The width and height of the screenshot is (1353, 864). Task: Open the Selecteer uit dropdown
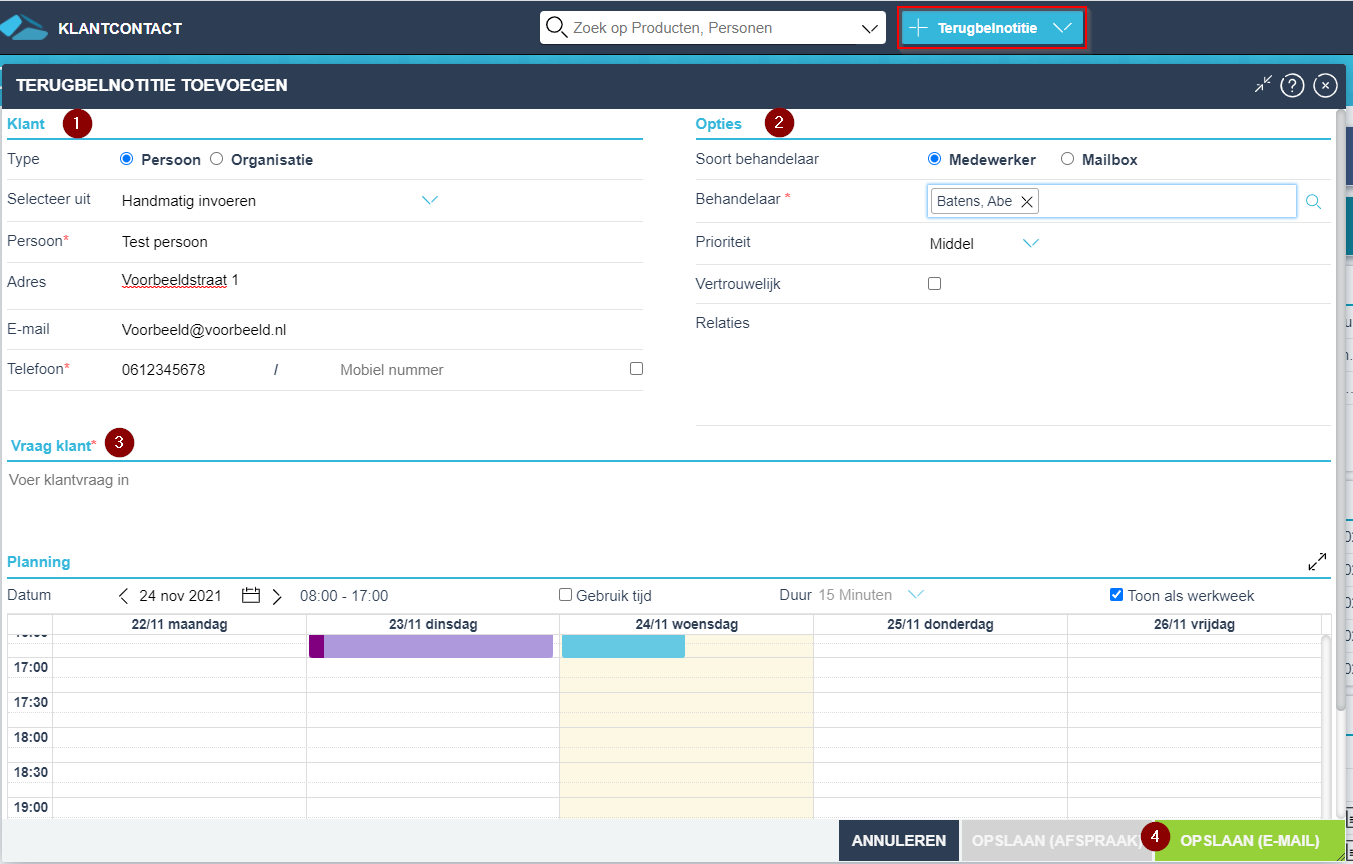click(430, 201)
